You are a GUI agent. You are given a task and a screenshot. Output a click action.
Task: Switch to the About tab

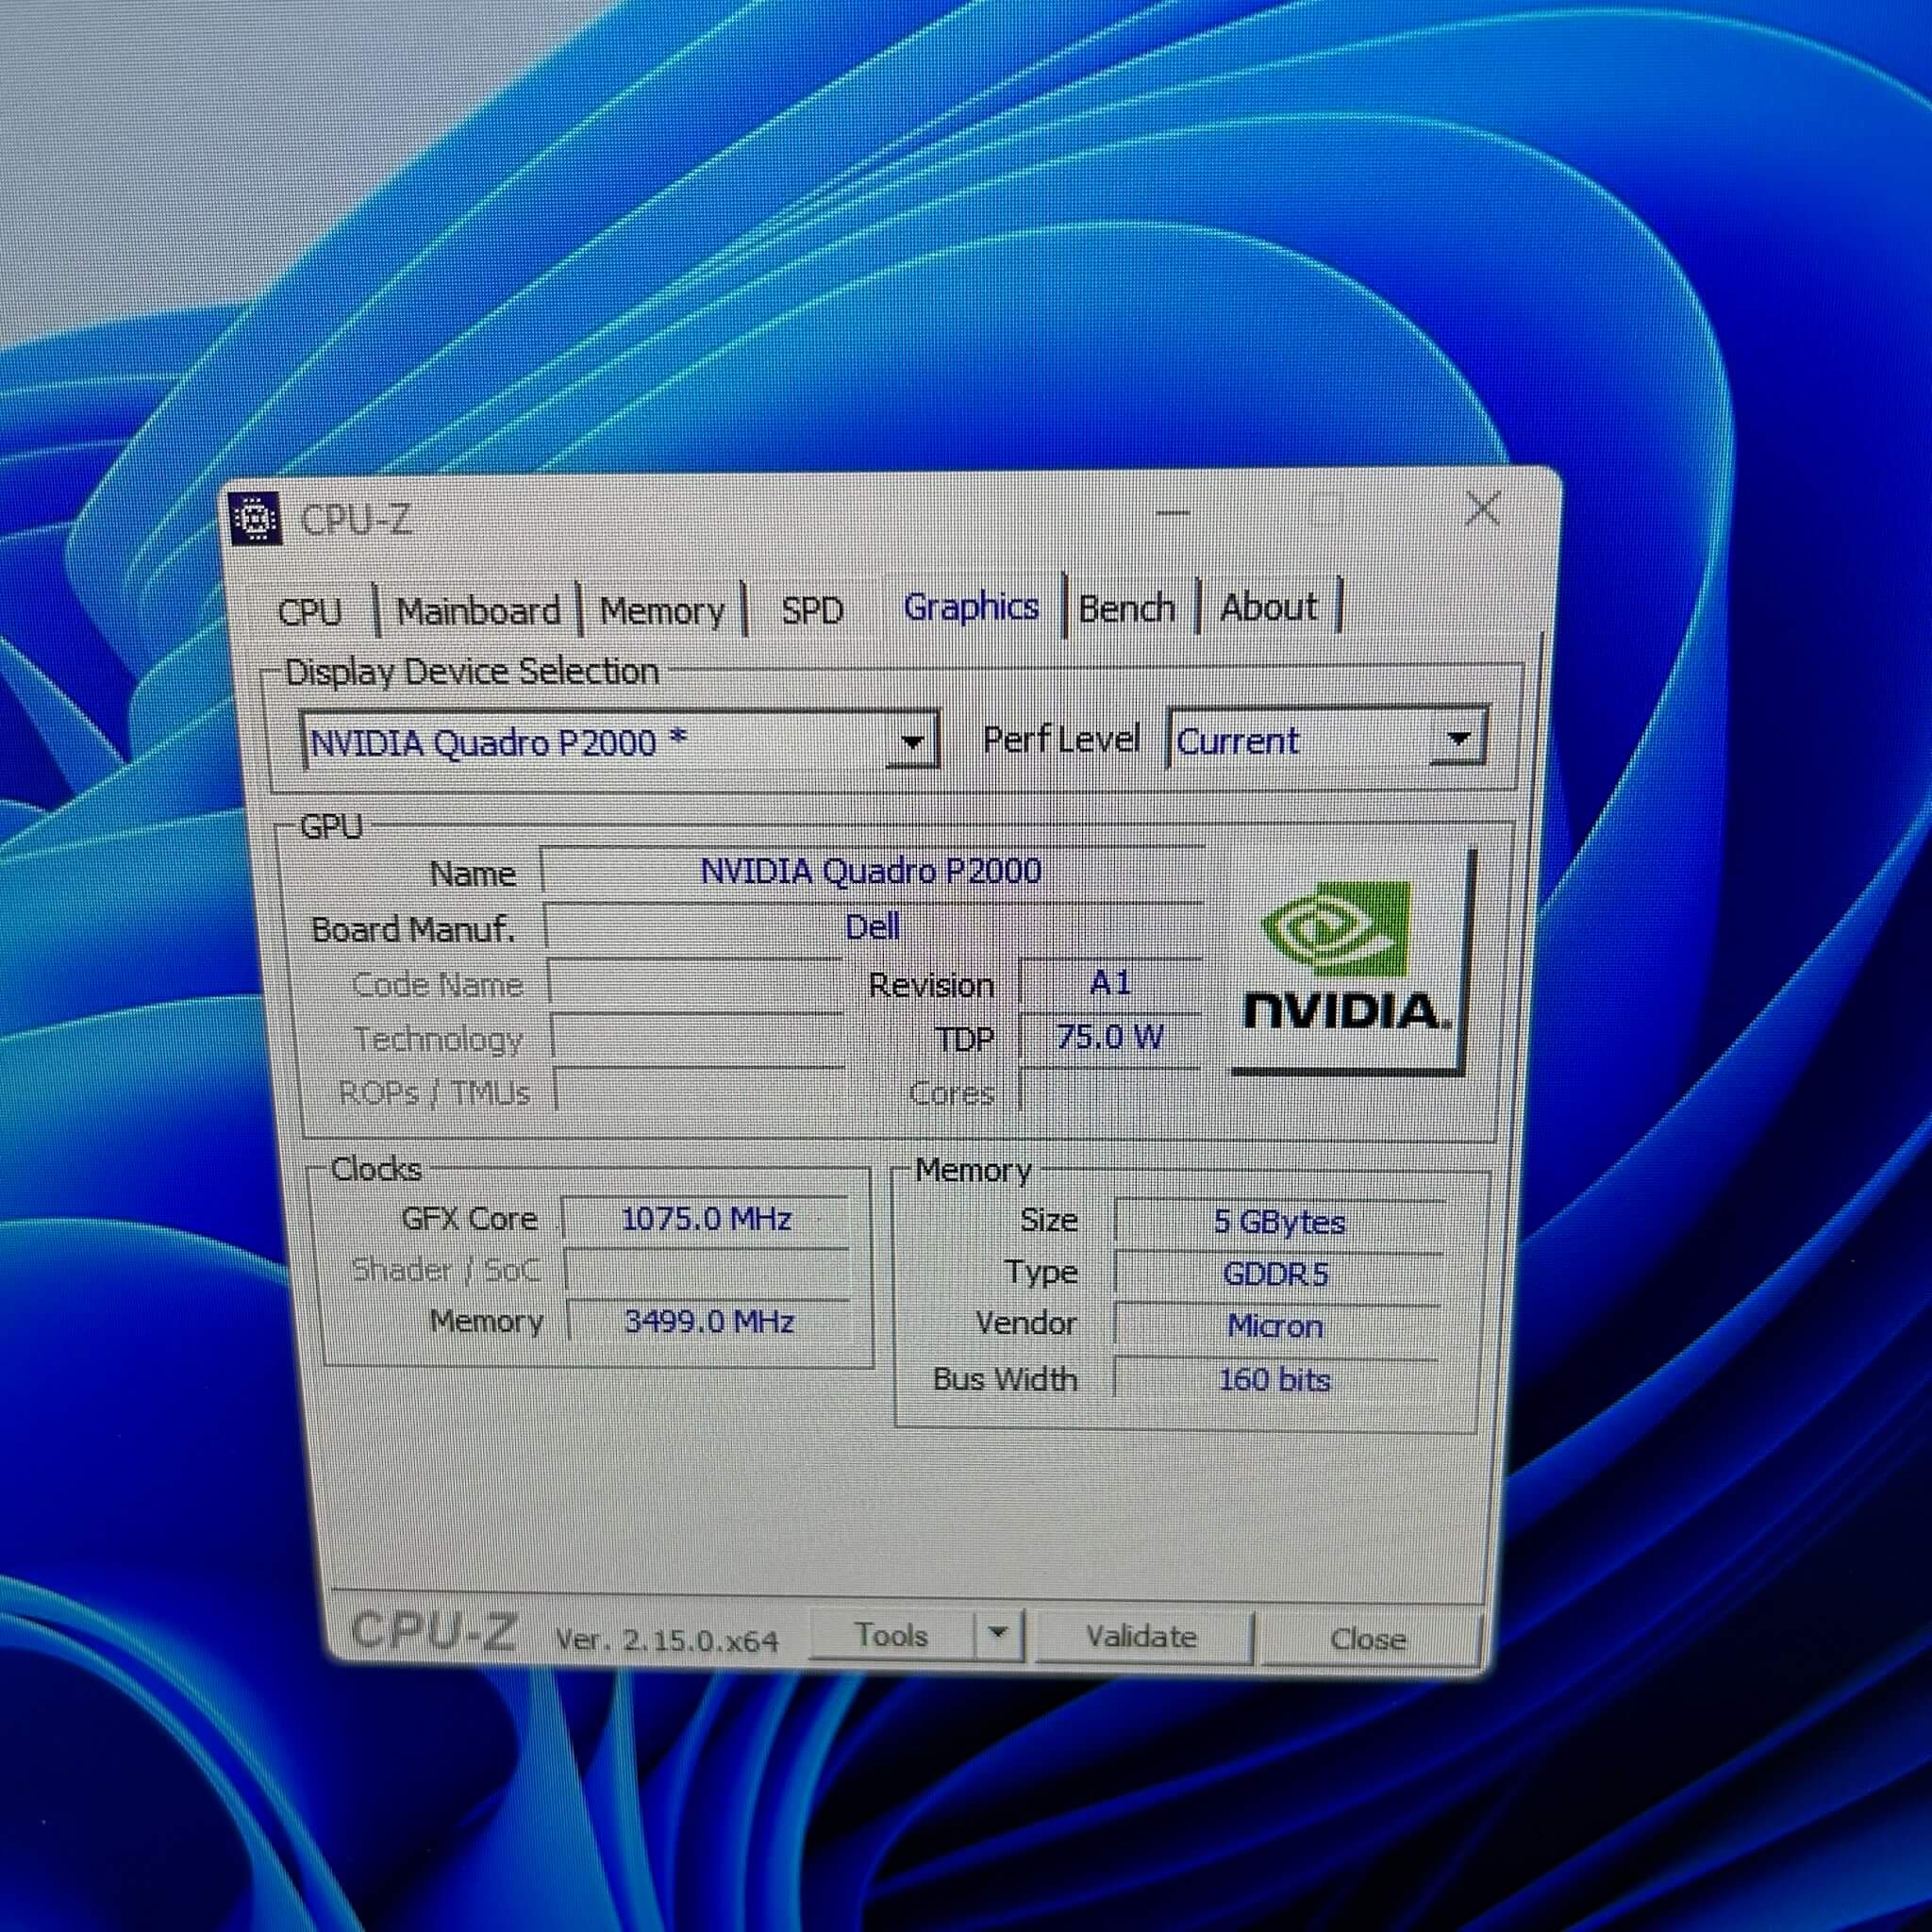(1268, 606)
